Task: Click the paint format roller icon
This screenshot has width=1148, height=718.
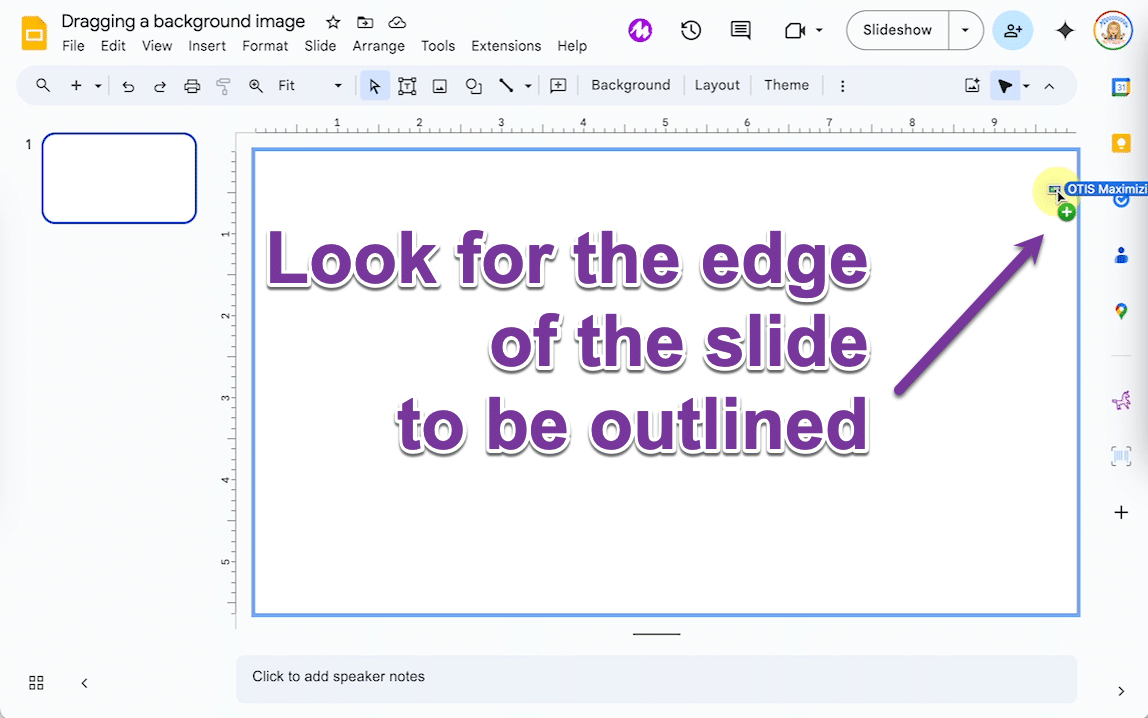Action: (223, 86)
